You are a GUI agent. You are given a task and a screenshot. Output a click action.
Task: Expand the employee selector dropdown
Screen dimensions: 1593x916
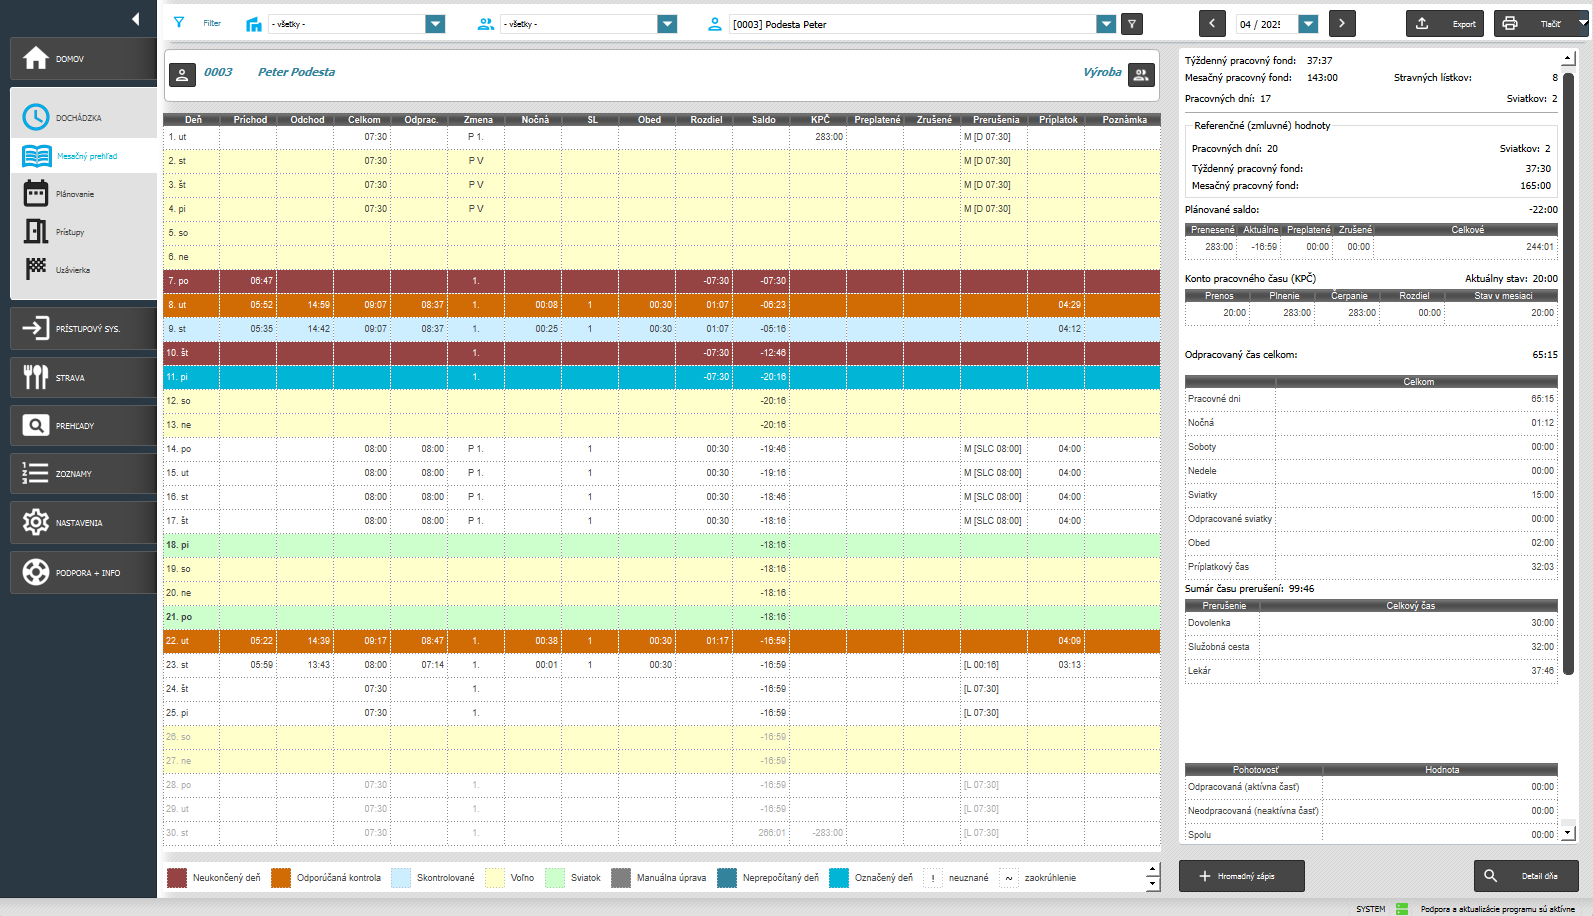[1105, 24]
